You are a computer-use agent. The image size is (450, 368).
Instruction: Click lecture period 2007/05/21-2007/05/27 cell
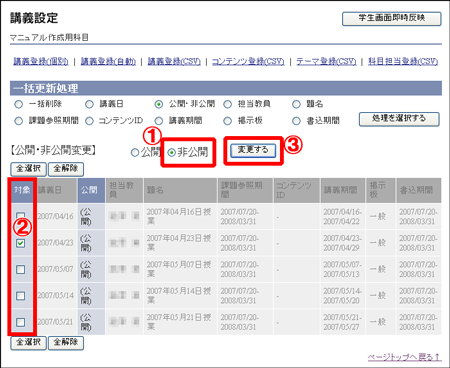(343, 322)
